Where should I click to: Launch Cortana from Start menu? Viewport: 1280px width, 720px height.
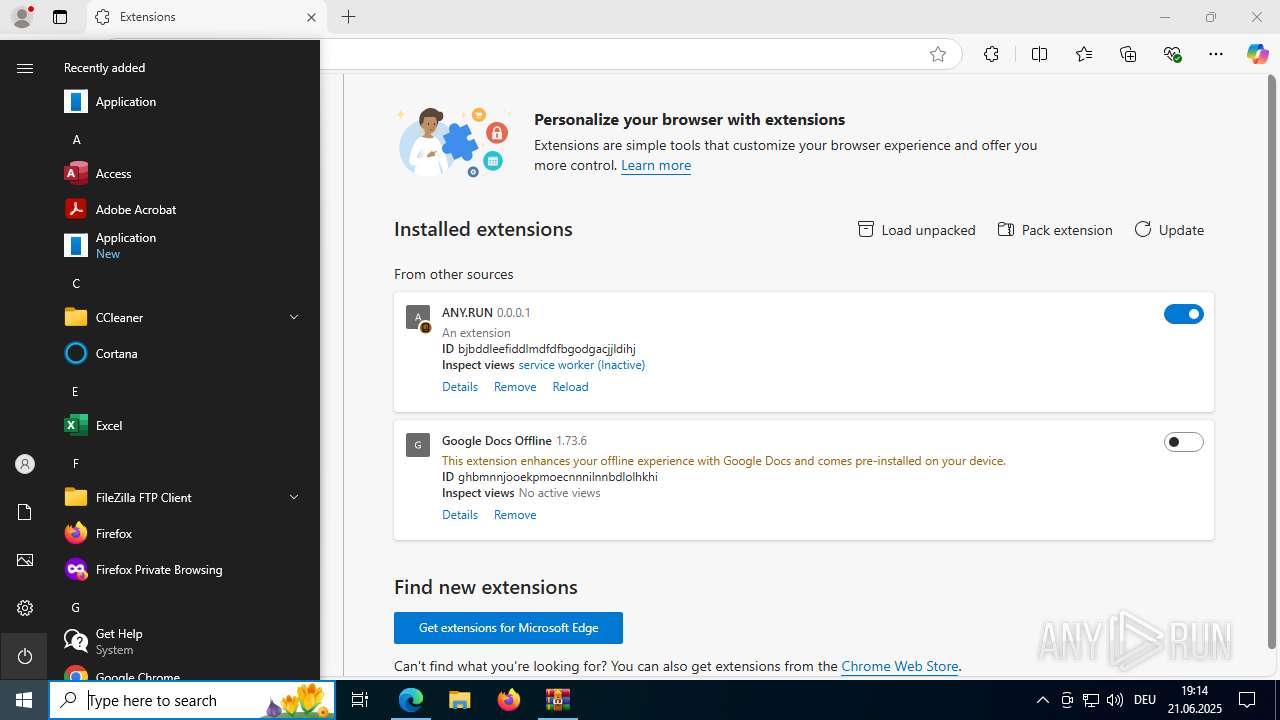tap(186, 353)
